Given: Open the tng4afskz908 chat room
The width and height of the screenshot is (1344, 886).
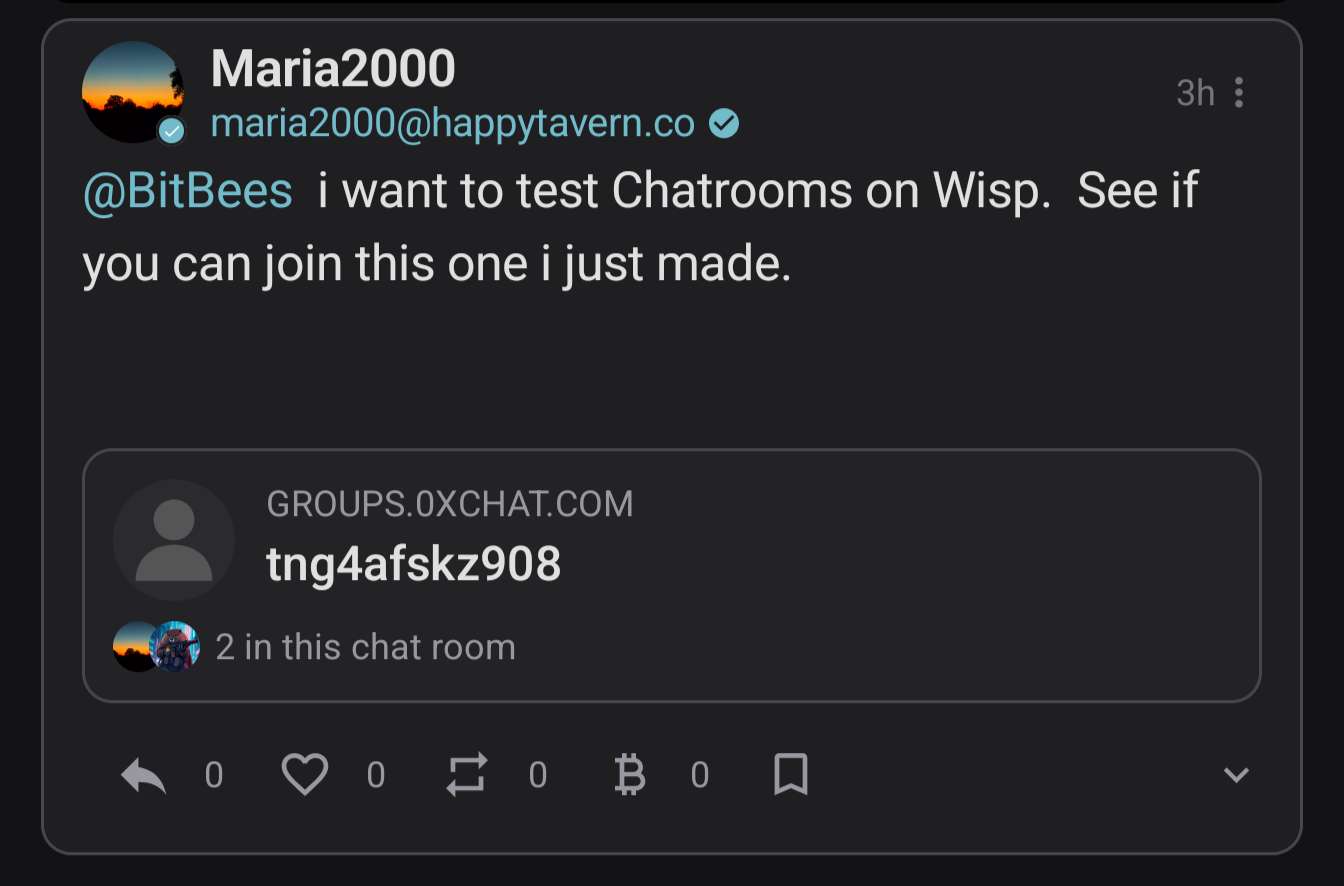Looking at the screenshot, I should [x=413, y=565].
